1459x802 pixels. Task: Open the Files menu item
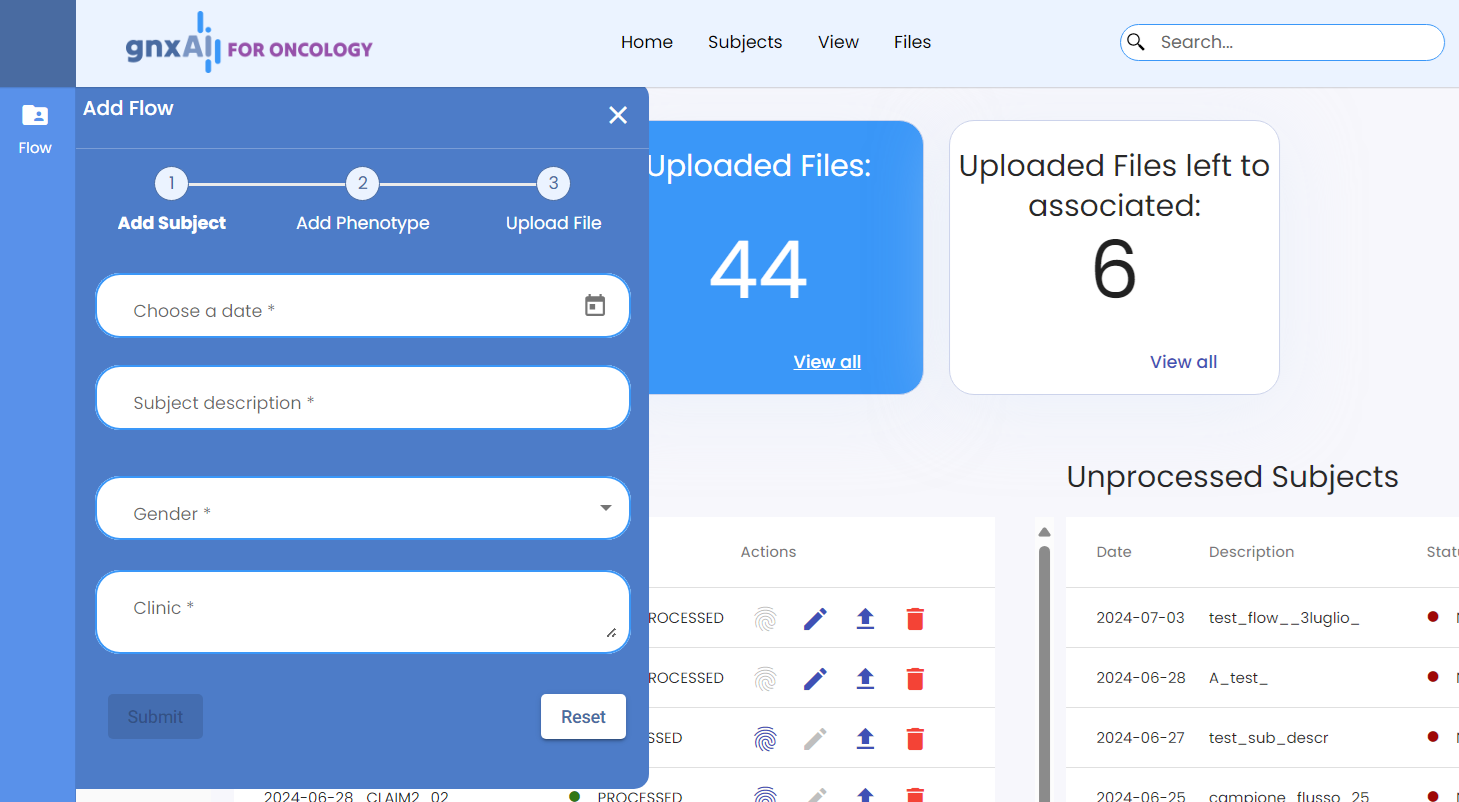(x=912, y=42)
